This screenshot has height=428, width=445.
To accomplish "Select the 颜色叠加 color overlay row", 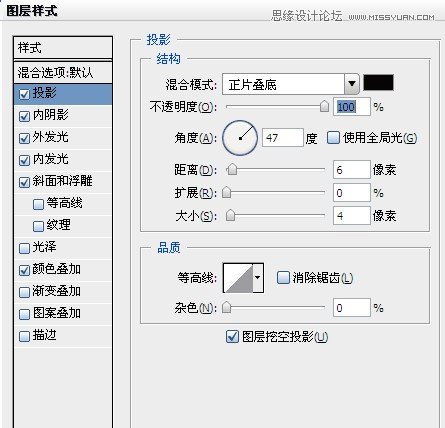I will pyautogui.click(x=63, y=270).
